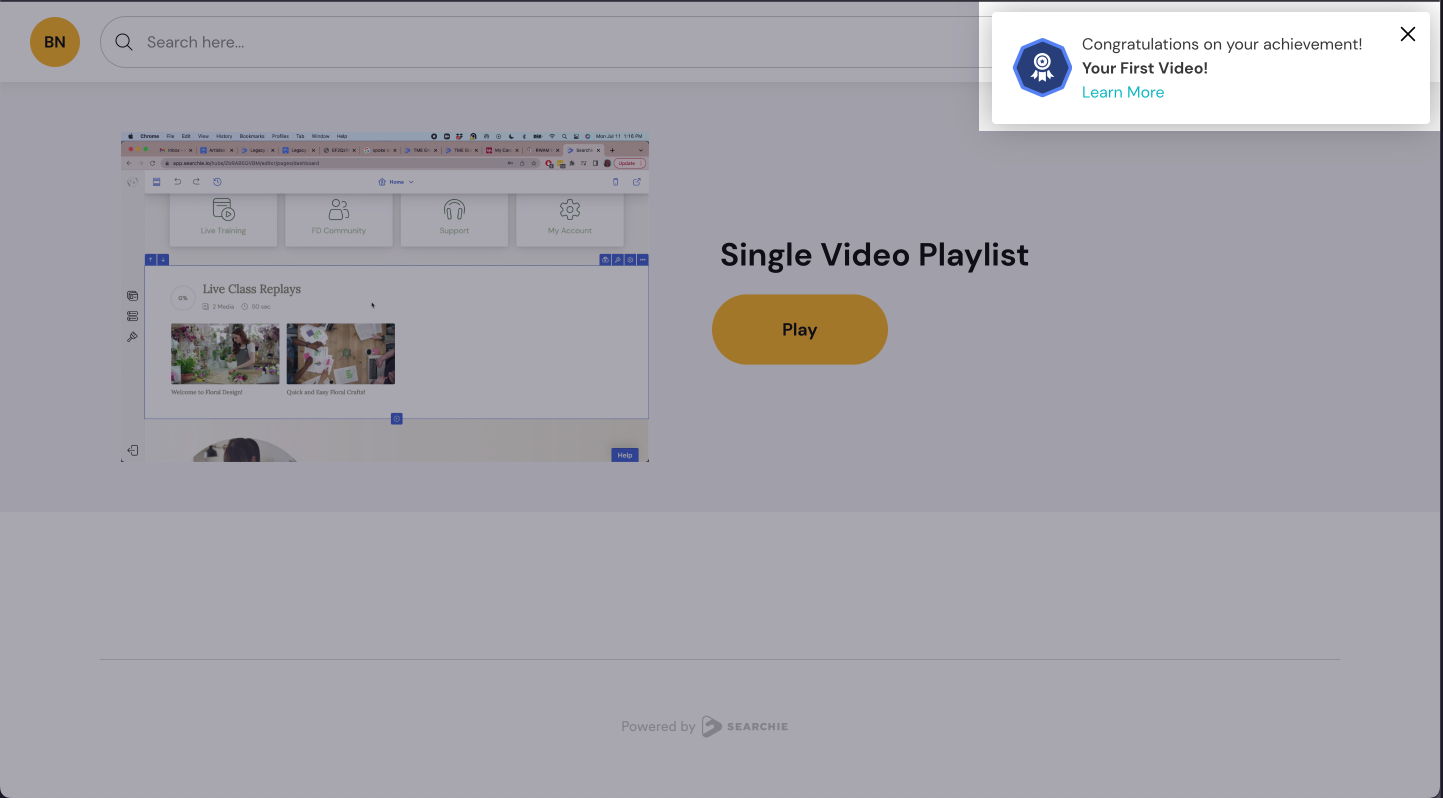Dismiss the achievement notification with X
Image resolution: width=1443 pixels, height=798 pixels.
tap(1407, 34)
